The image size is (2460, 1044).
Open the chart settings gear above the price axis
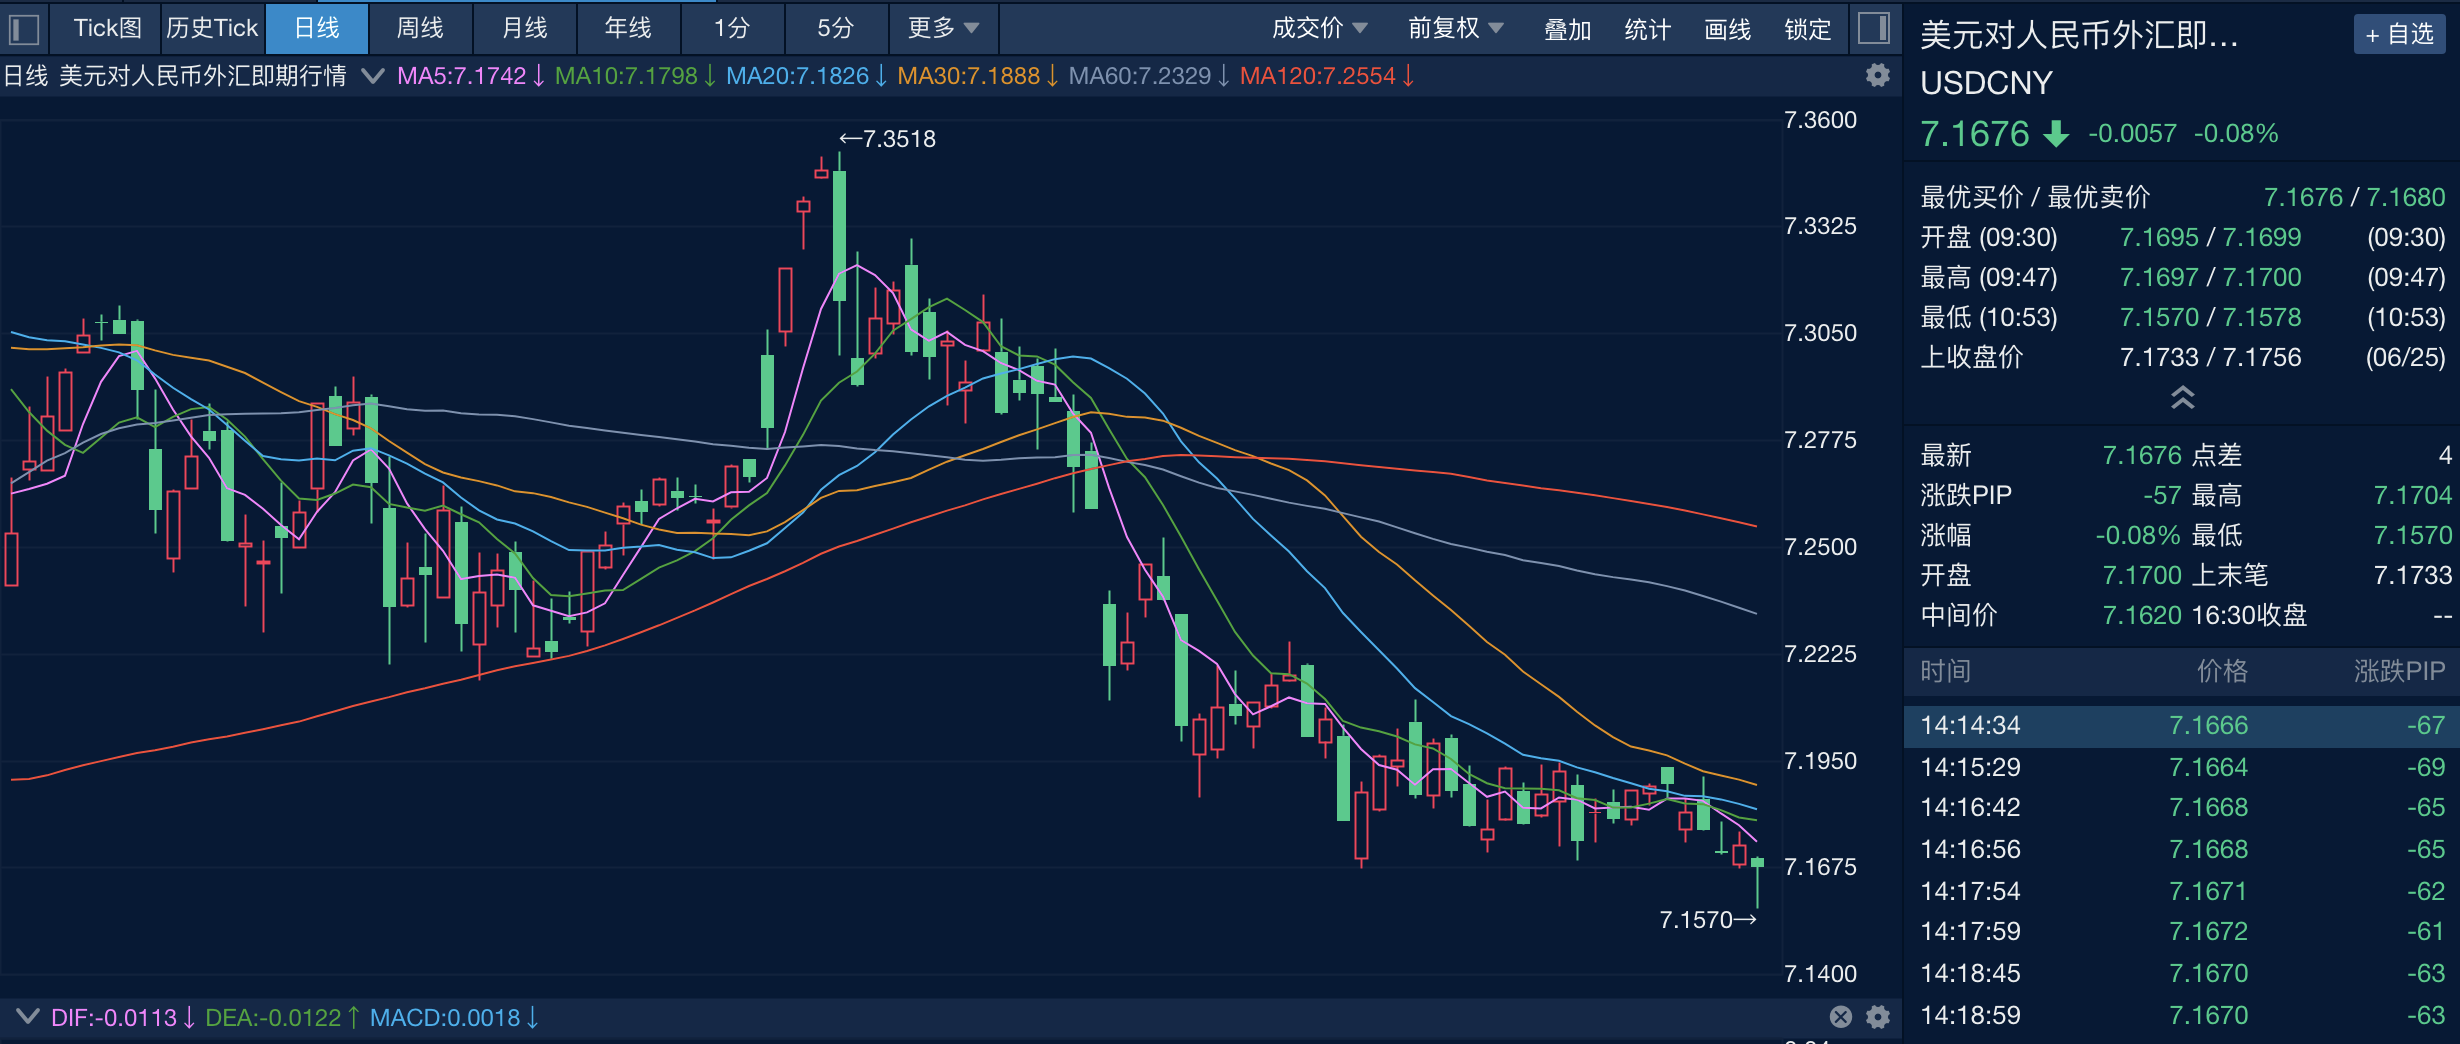[x=1878, y=75]
